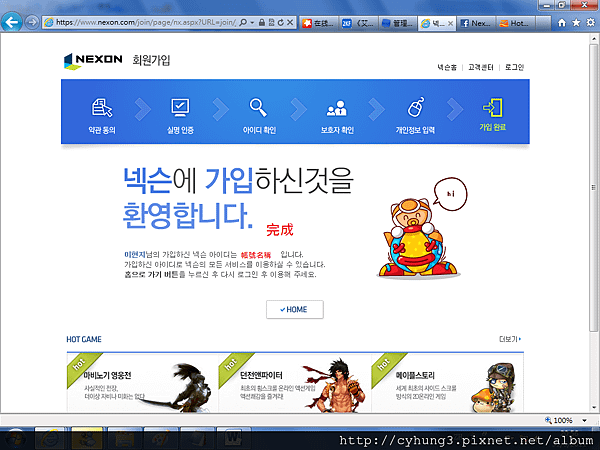Click the 보호자 확인 people step icon

pos(337,108)
